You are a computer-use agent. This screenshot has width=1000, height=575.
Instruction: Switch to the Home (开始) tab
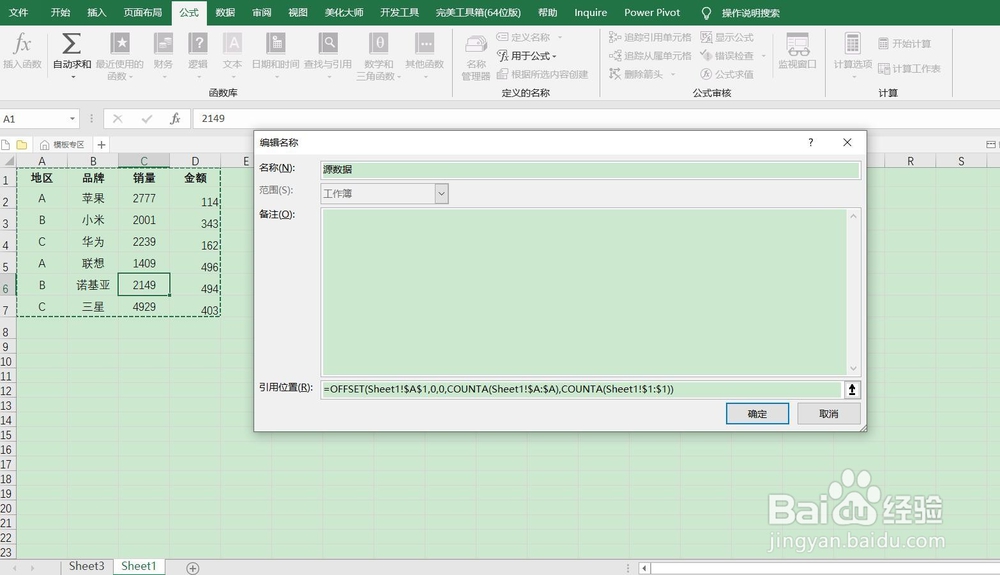[x=61, y=13]
